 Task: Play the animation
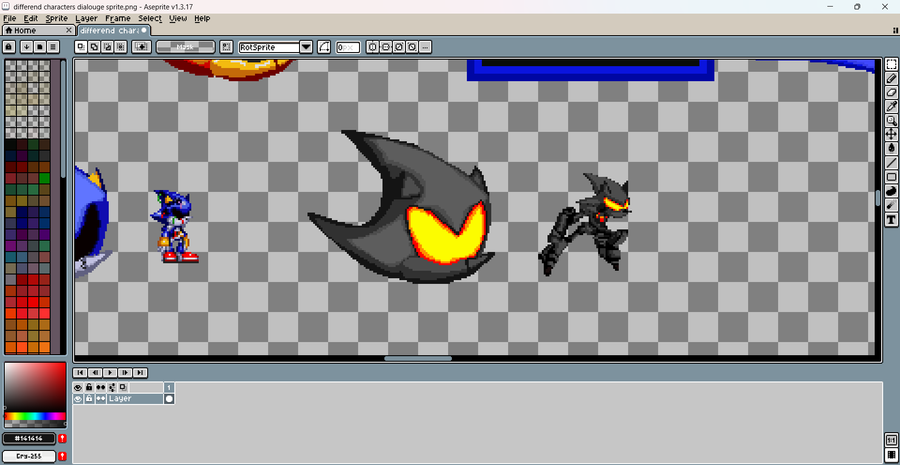click(110, 373)
